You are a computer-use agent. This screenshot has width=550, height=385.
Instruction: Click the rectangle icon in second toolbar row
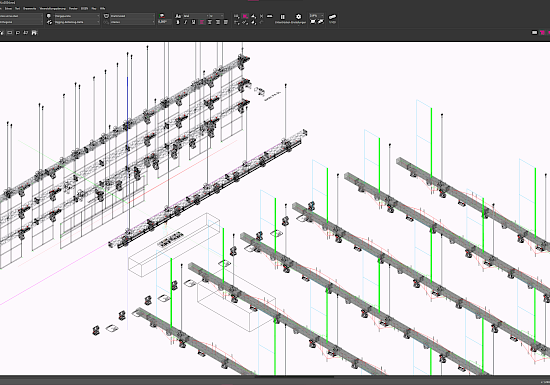click(x=10, y=33)
